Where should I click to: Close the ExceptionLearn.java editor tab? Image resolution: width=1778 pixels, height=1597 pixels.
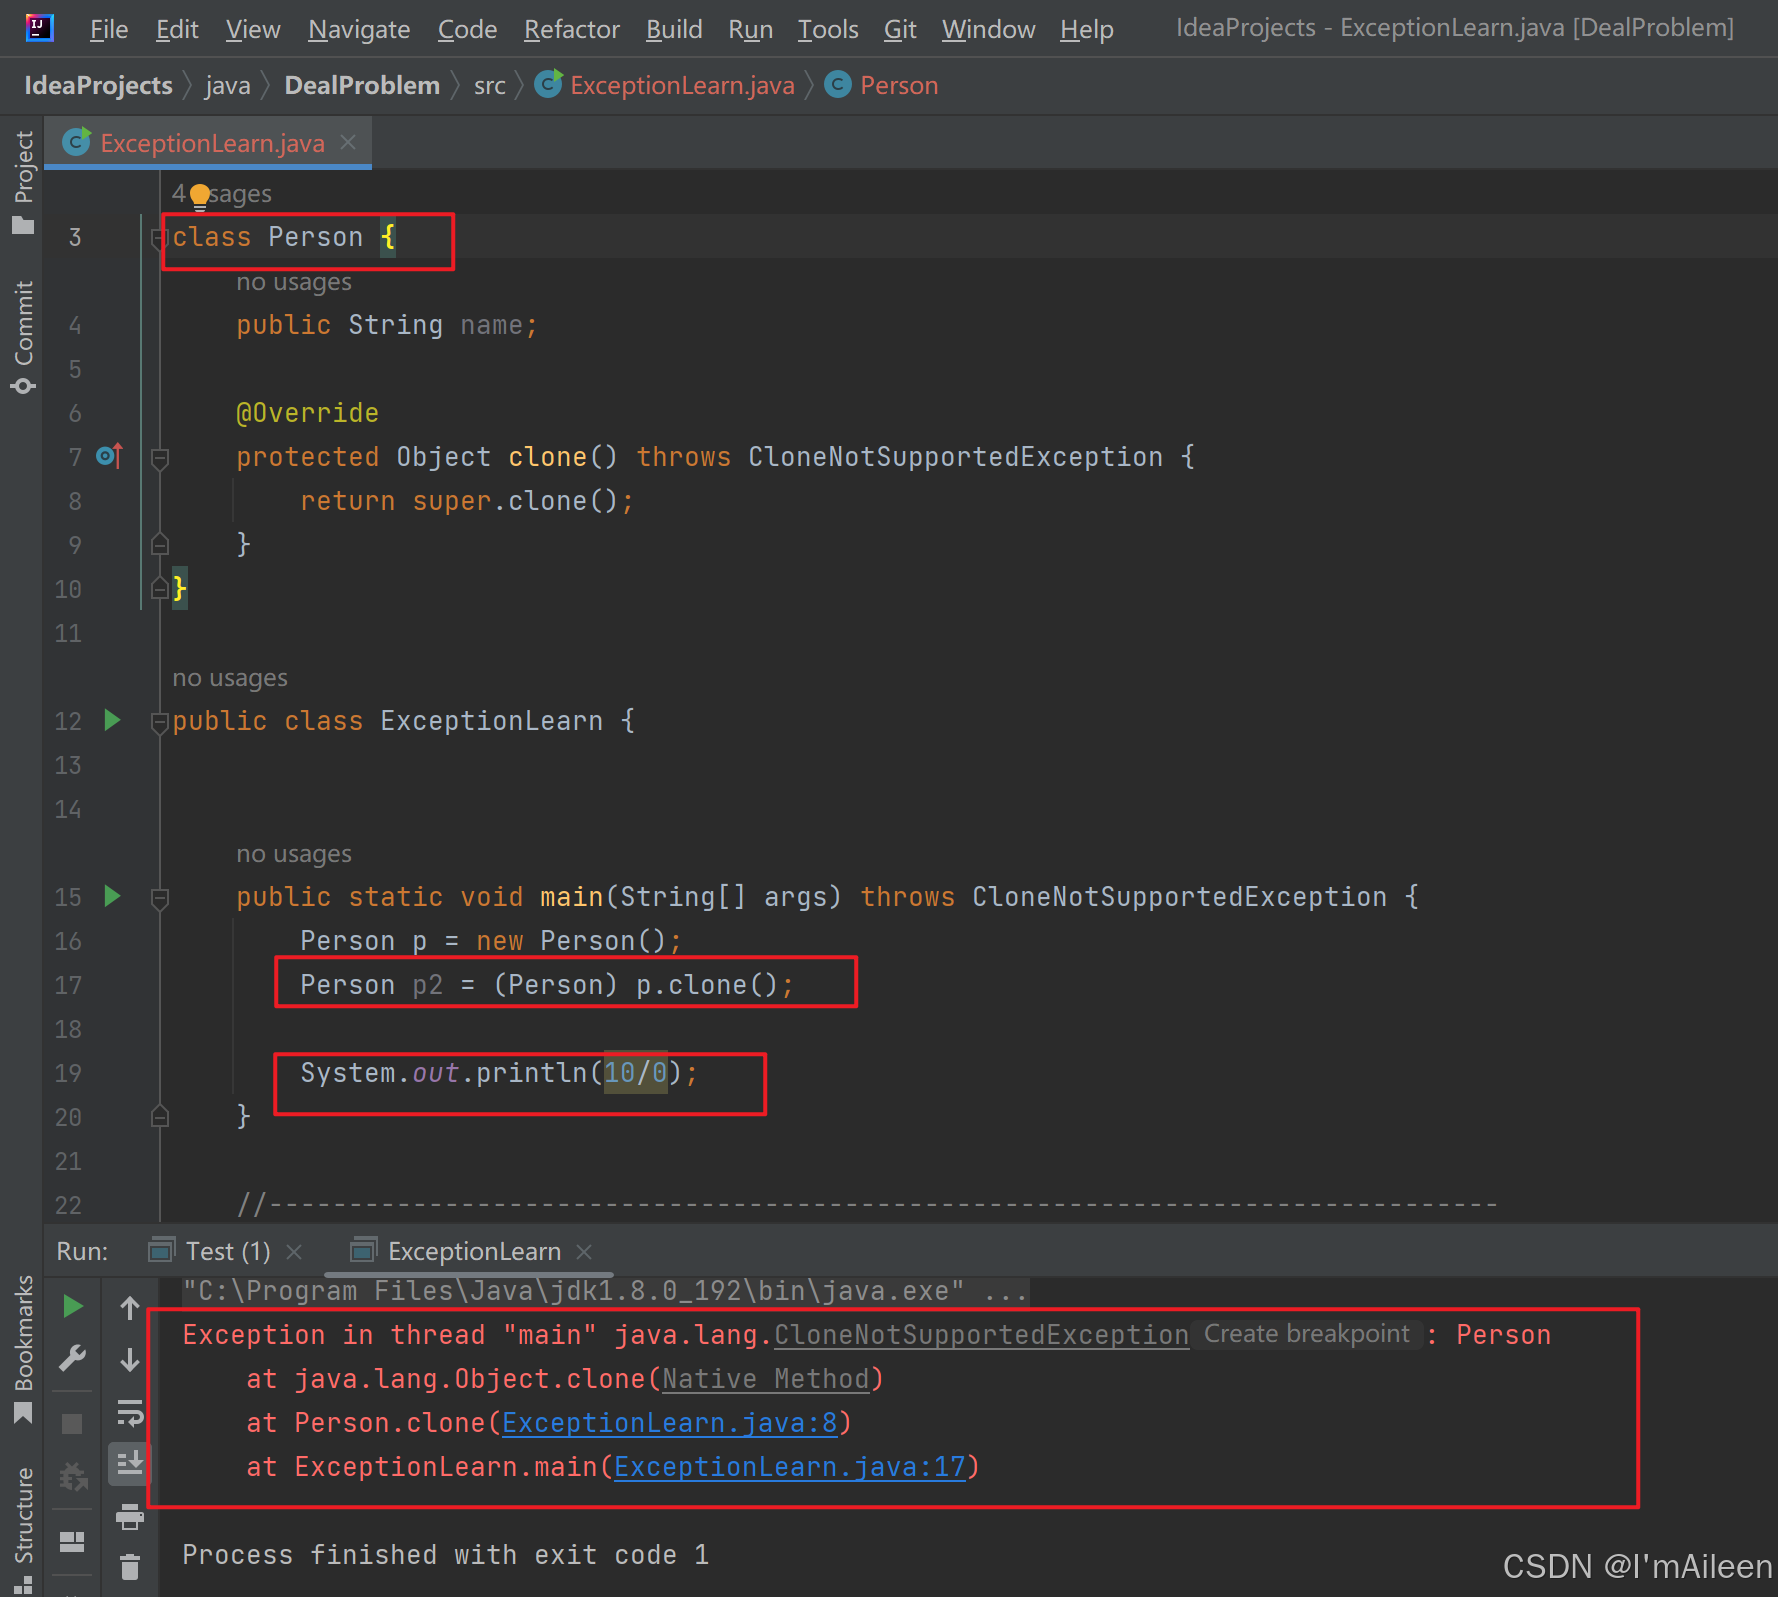click(348, 142)
